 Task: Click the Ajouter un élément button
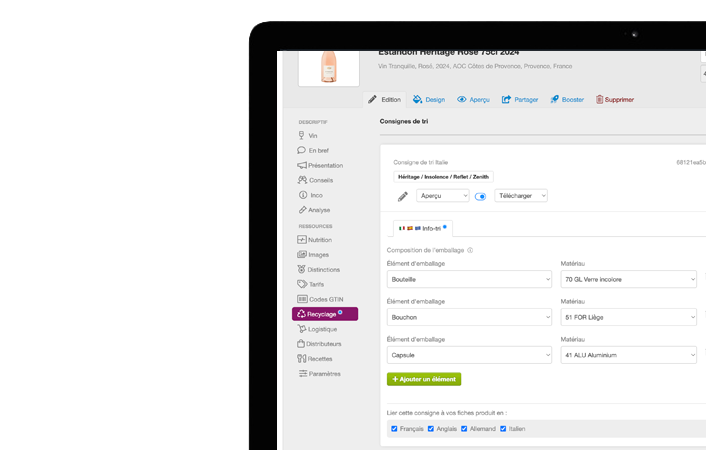(424, 379)
